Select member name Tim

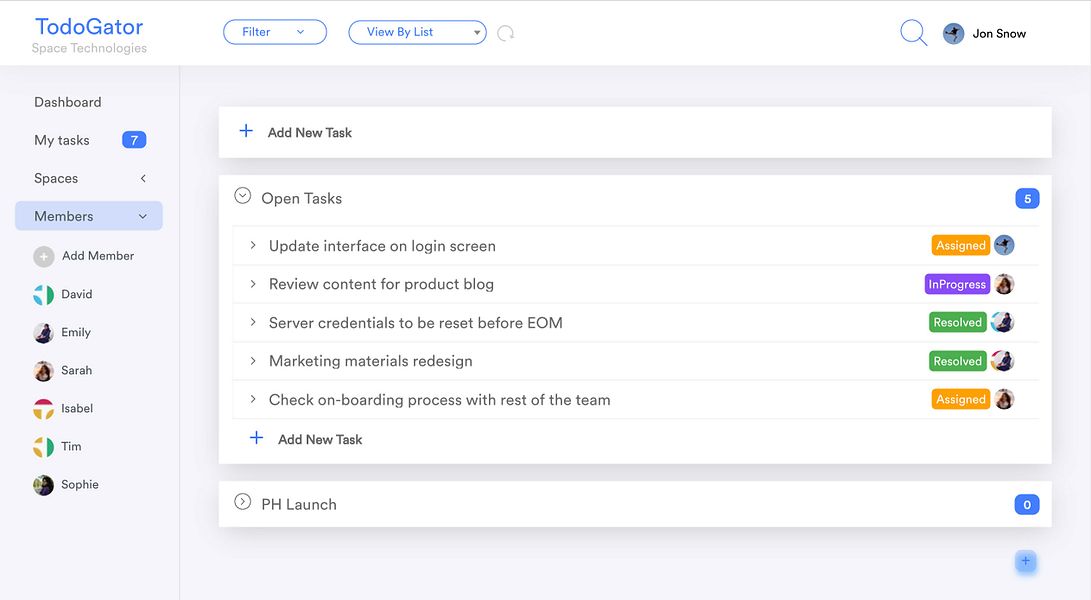tap(71, 446)
